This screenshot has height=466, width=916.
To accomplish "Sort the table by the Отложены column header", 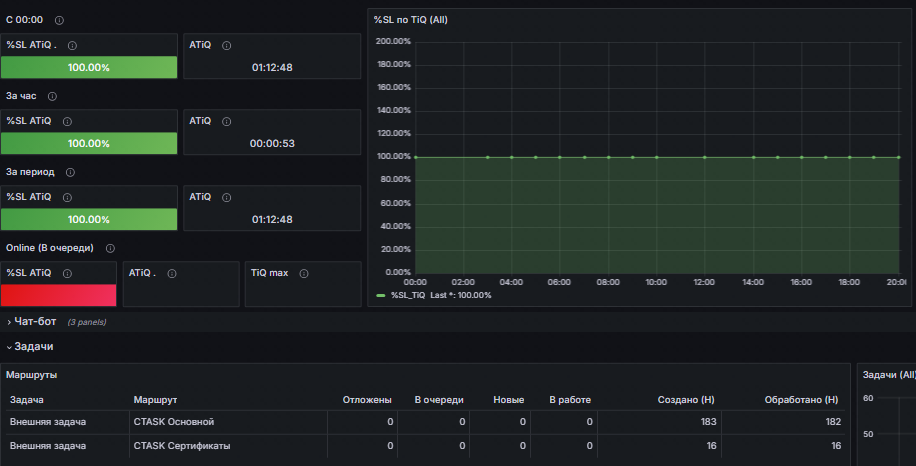I will (x=367, y=400).
